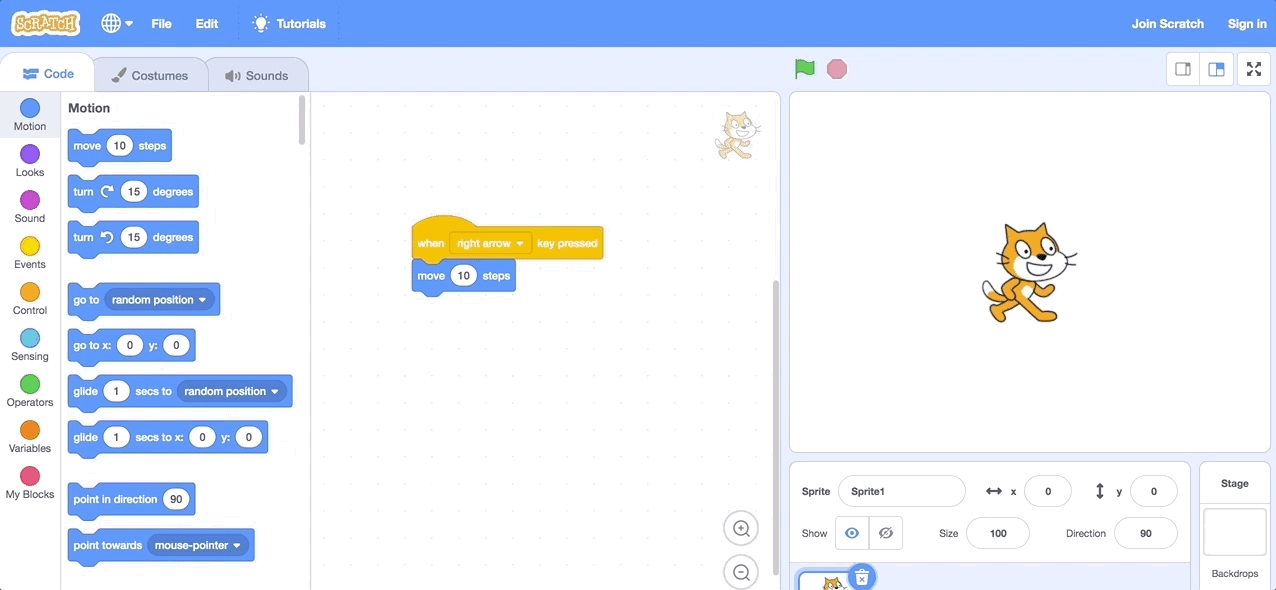The height and width of the screenshot is (590, 1276).
Task: Select the Sensing block category
Action: [x=30, y=344]
